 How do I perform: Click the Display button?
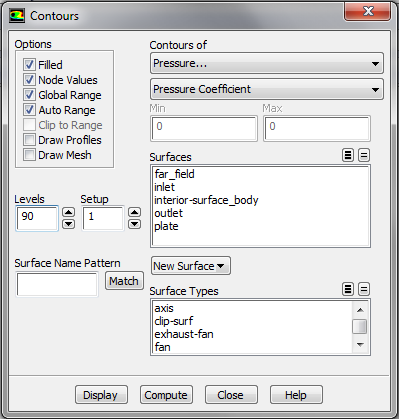tap(101, 395)
